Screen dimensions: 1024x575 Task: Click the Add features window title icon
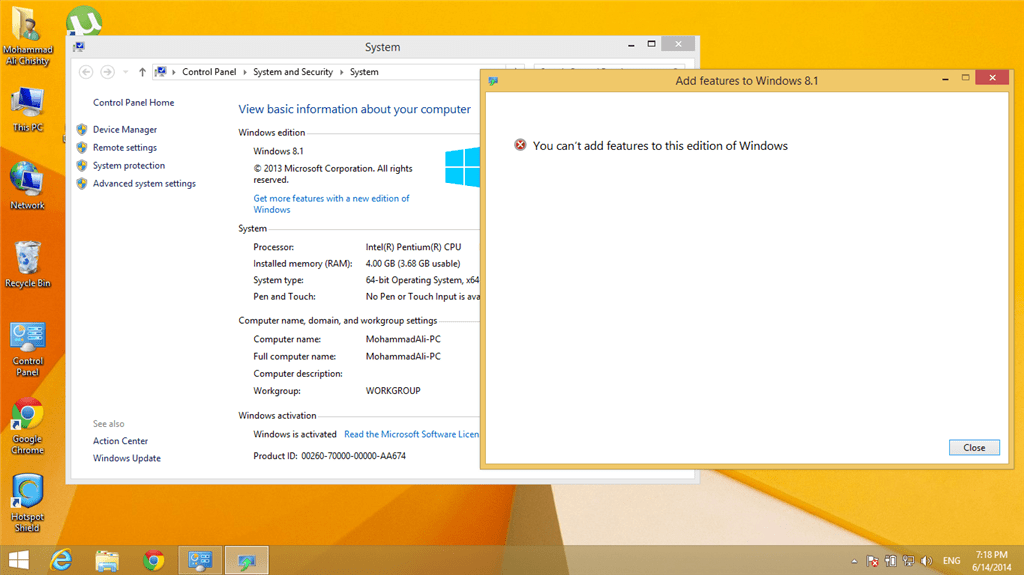click(x=494, y=81)
